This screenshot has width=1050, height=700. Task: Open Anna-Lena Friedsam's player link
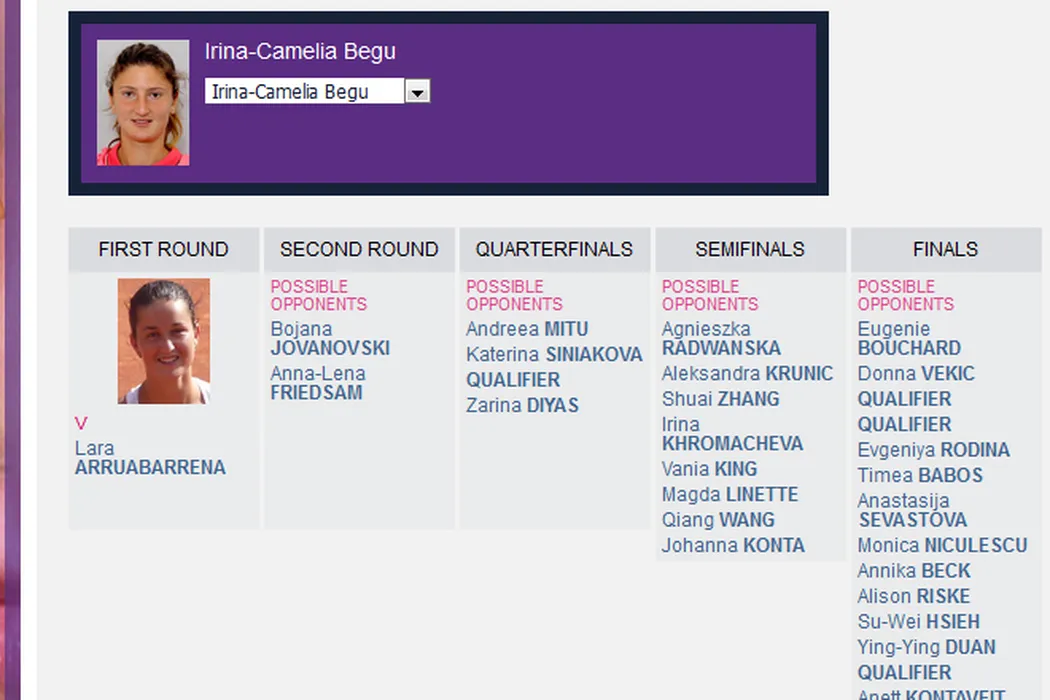click(318, 383)
